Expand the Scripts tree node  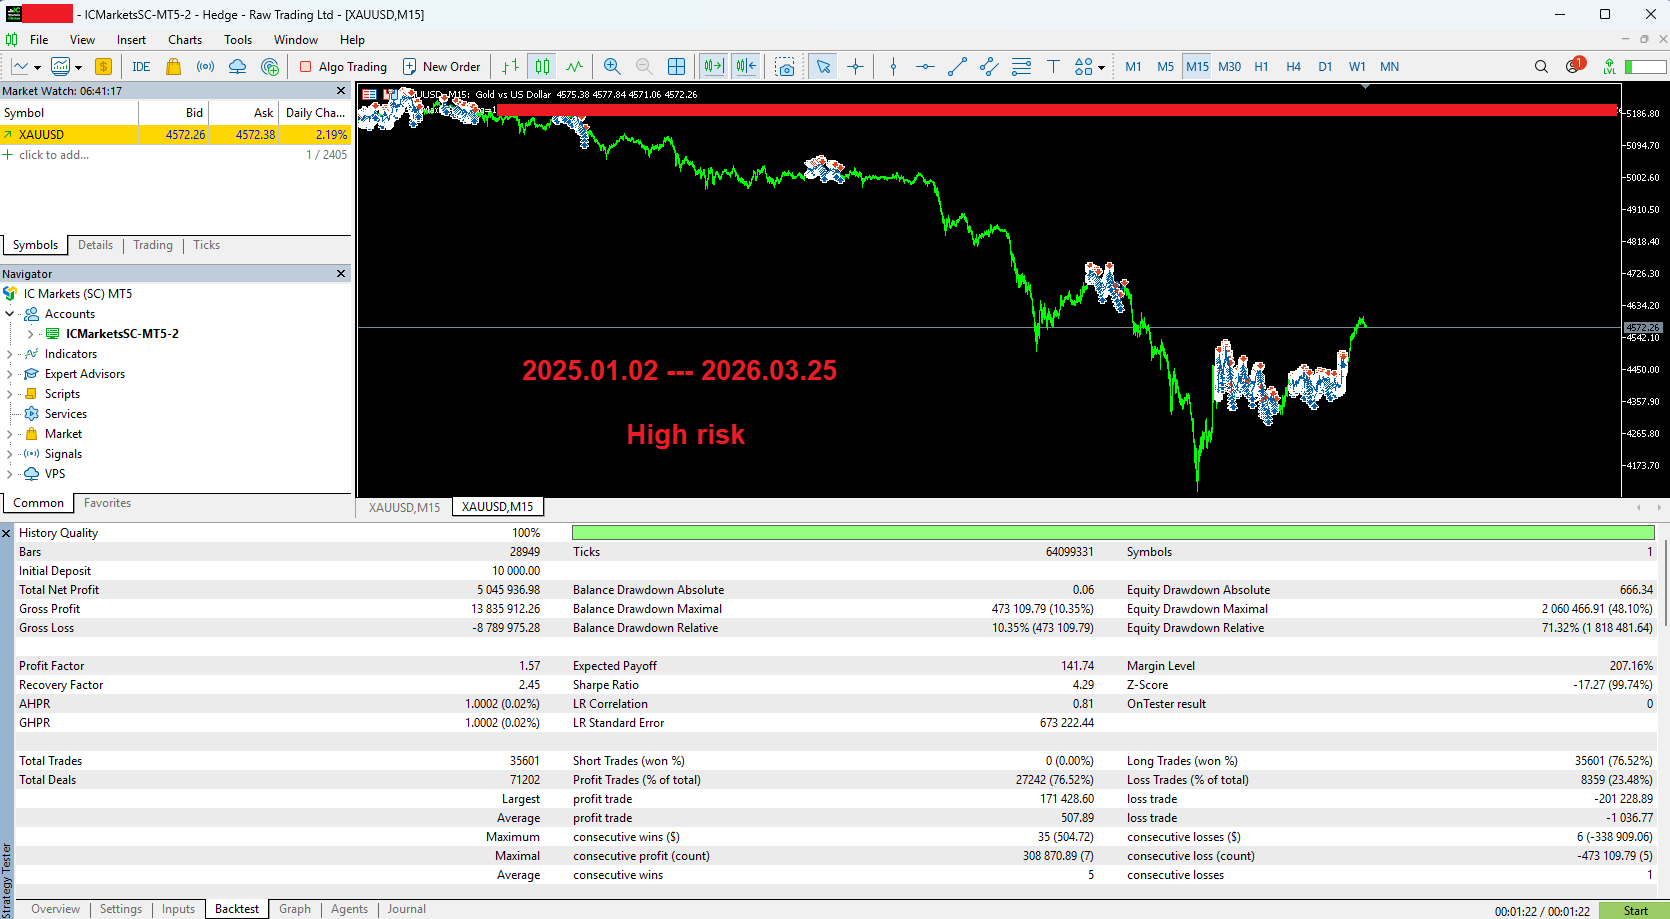click(10, 394)
